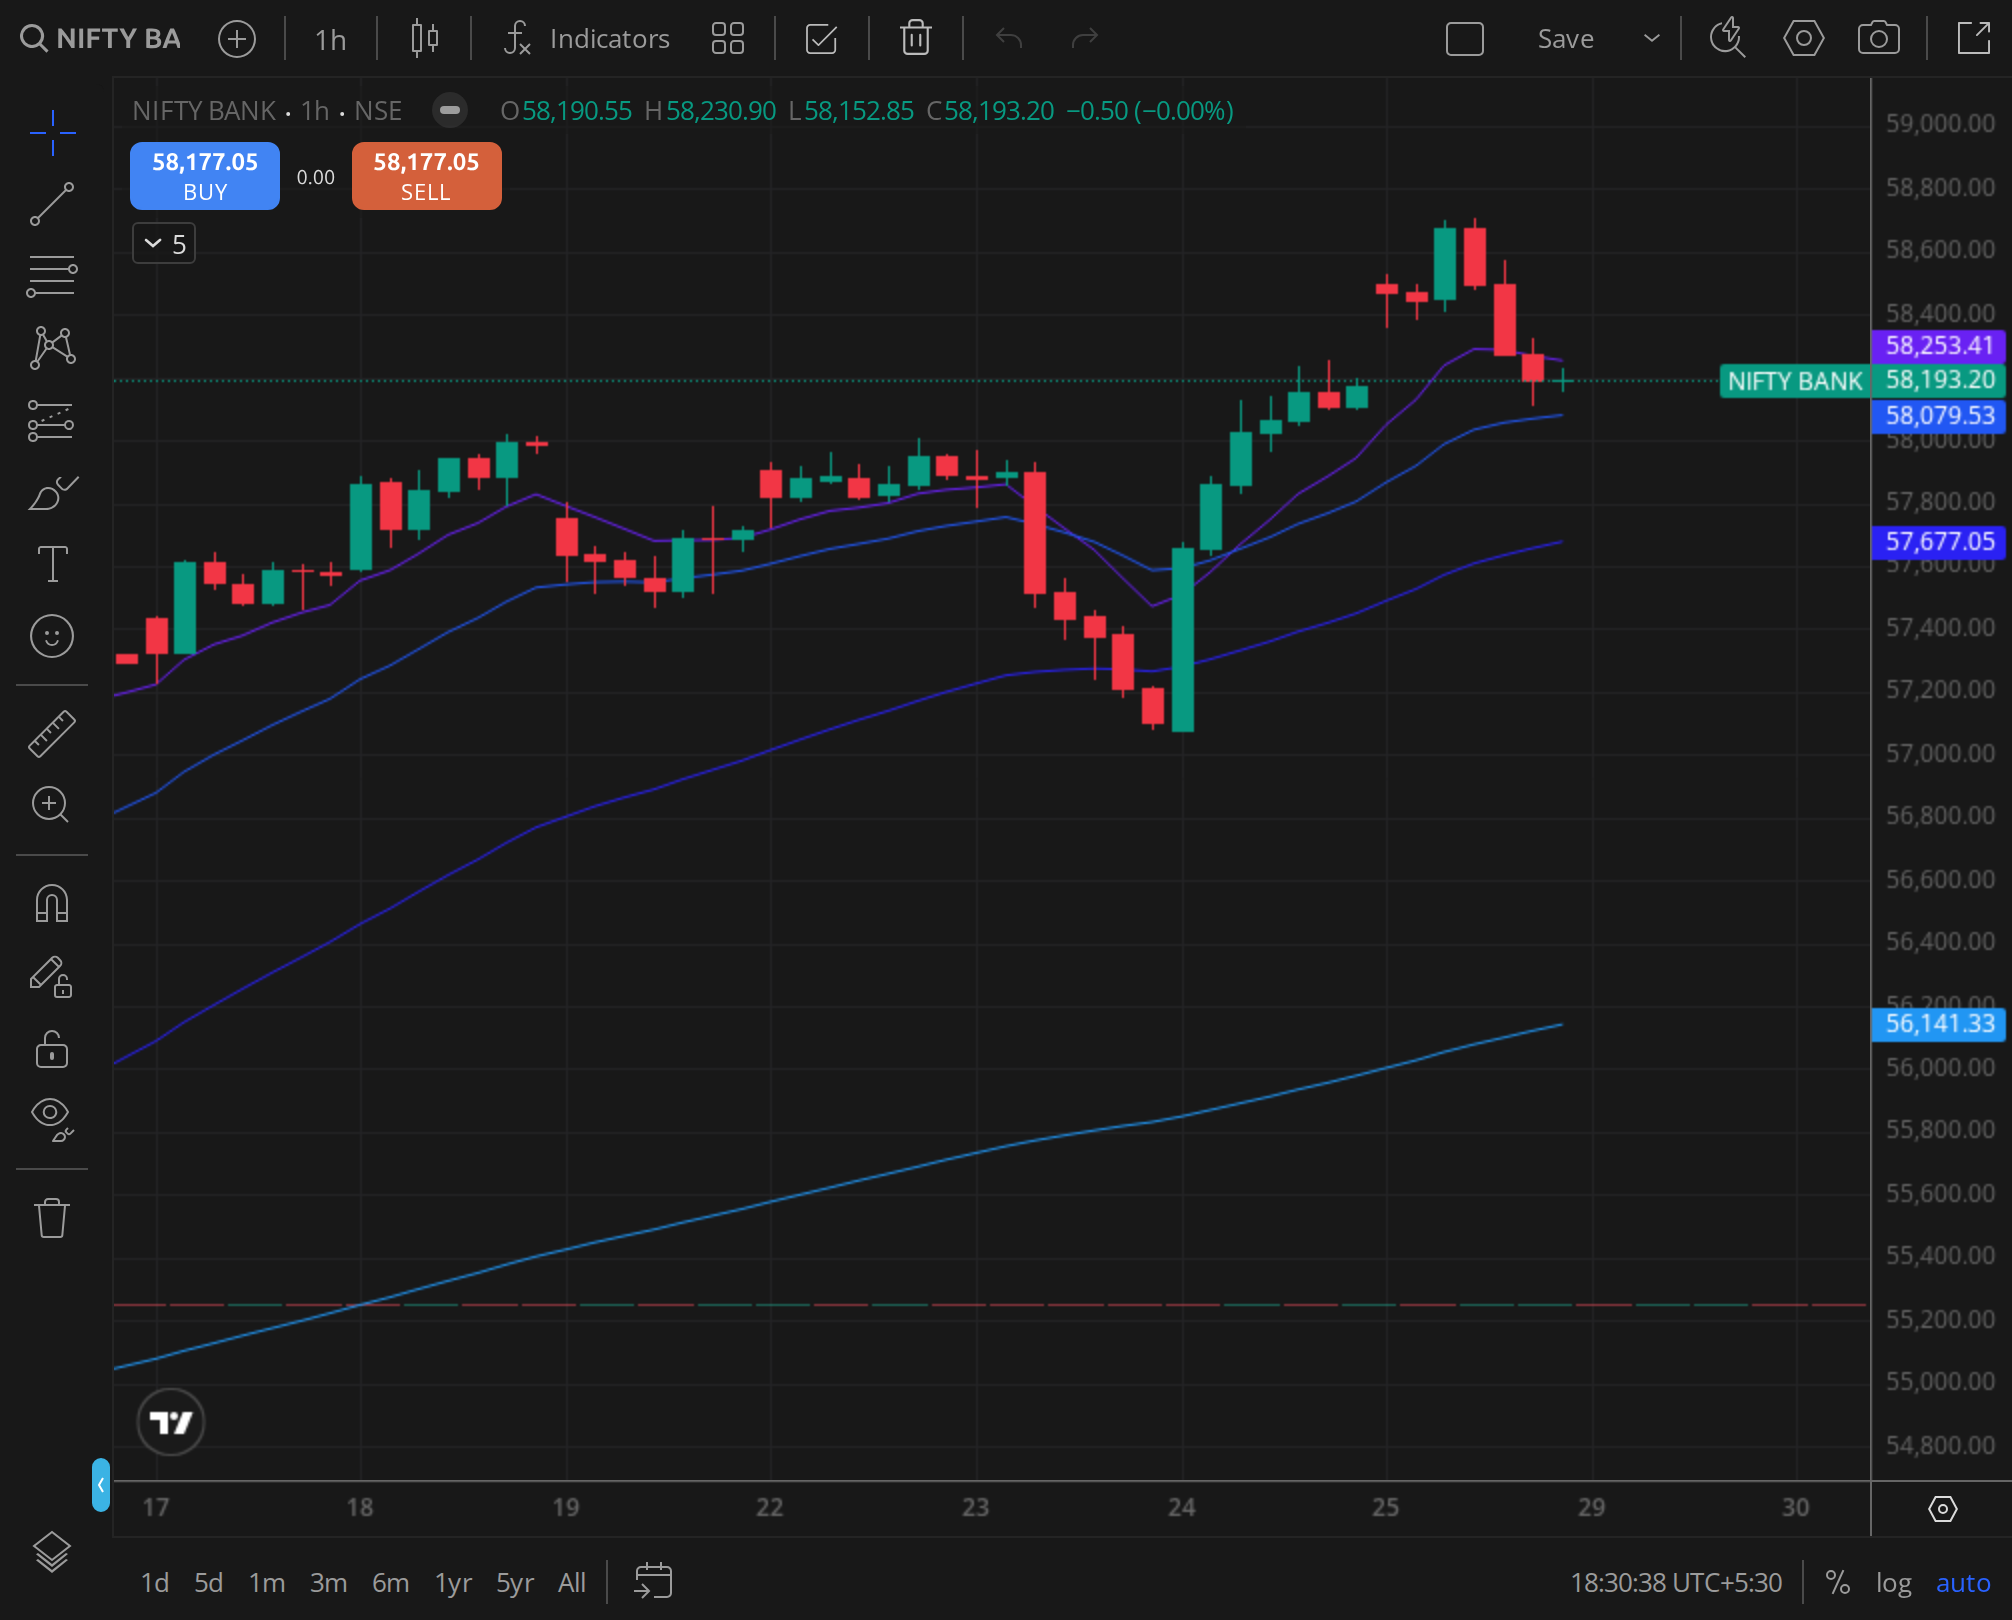Select the horizontal lines Fibonacci tool
Screen dimensions: 2012x1620
click(x=52, y=276)
